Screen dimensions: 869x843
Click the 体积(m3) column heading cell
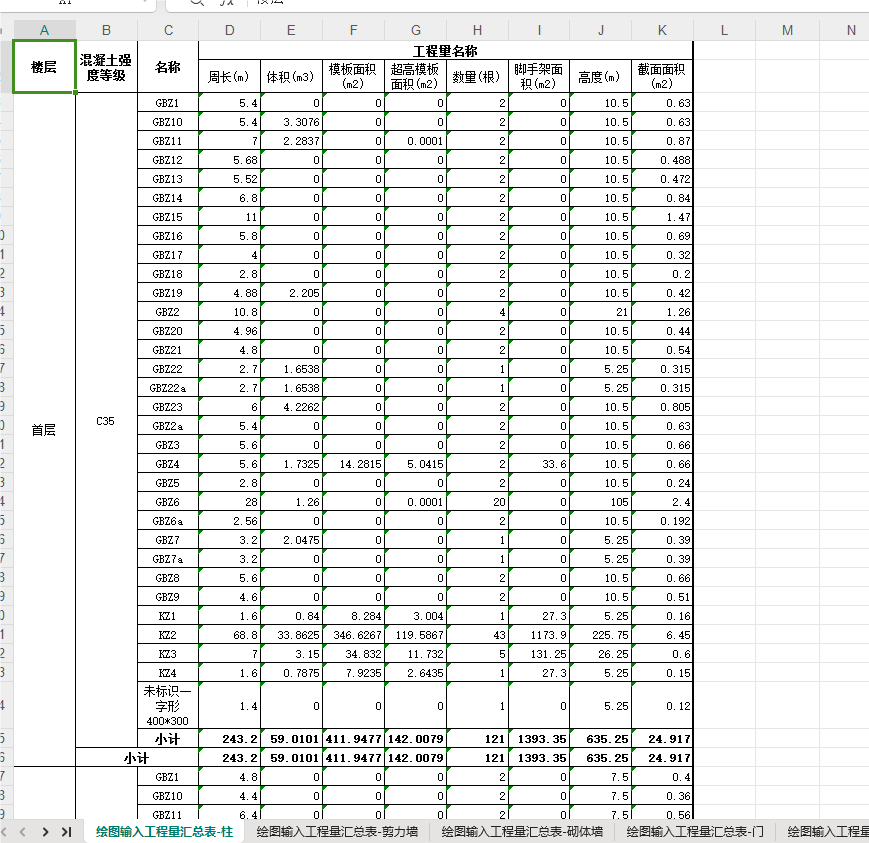[291, 76]
